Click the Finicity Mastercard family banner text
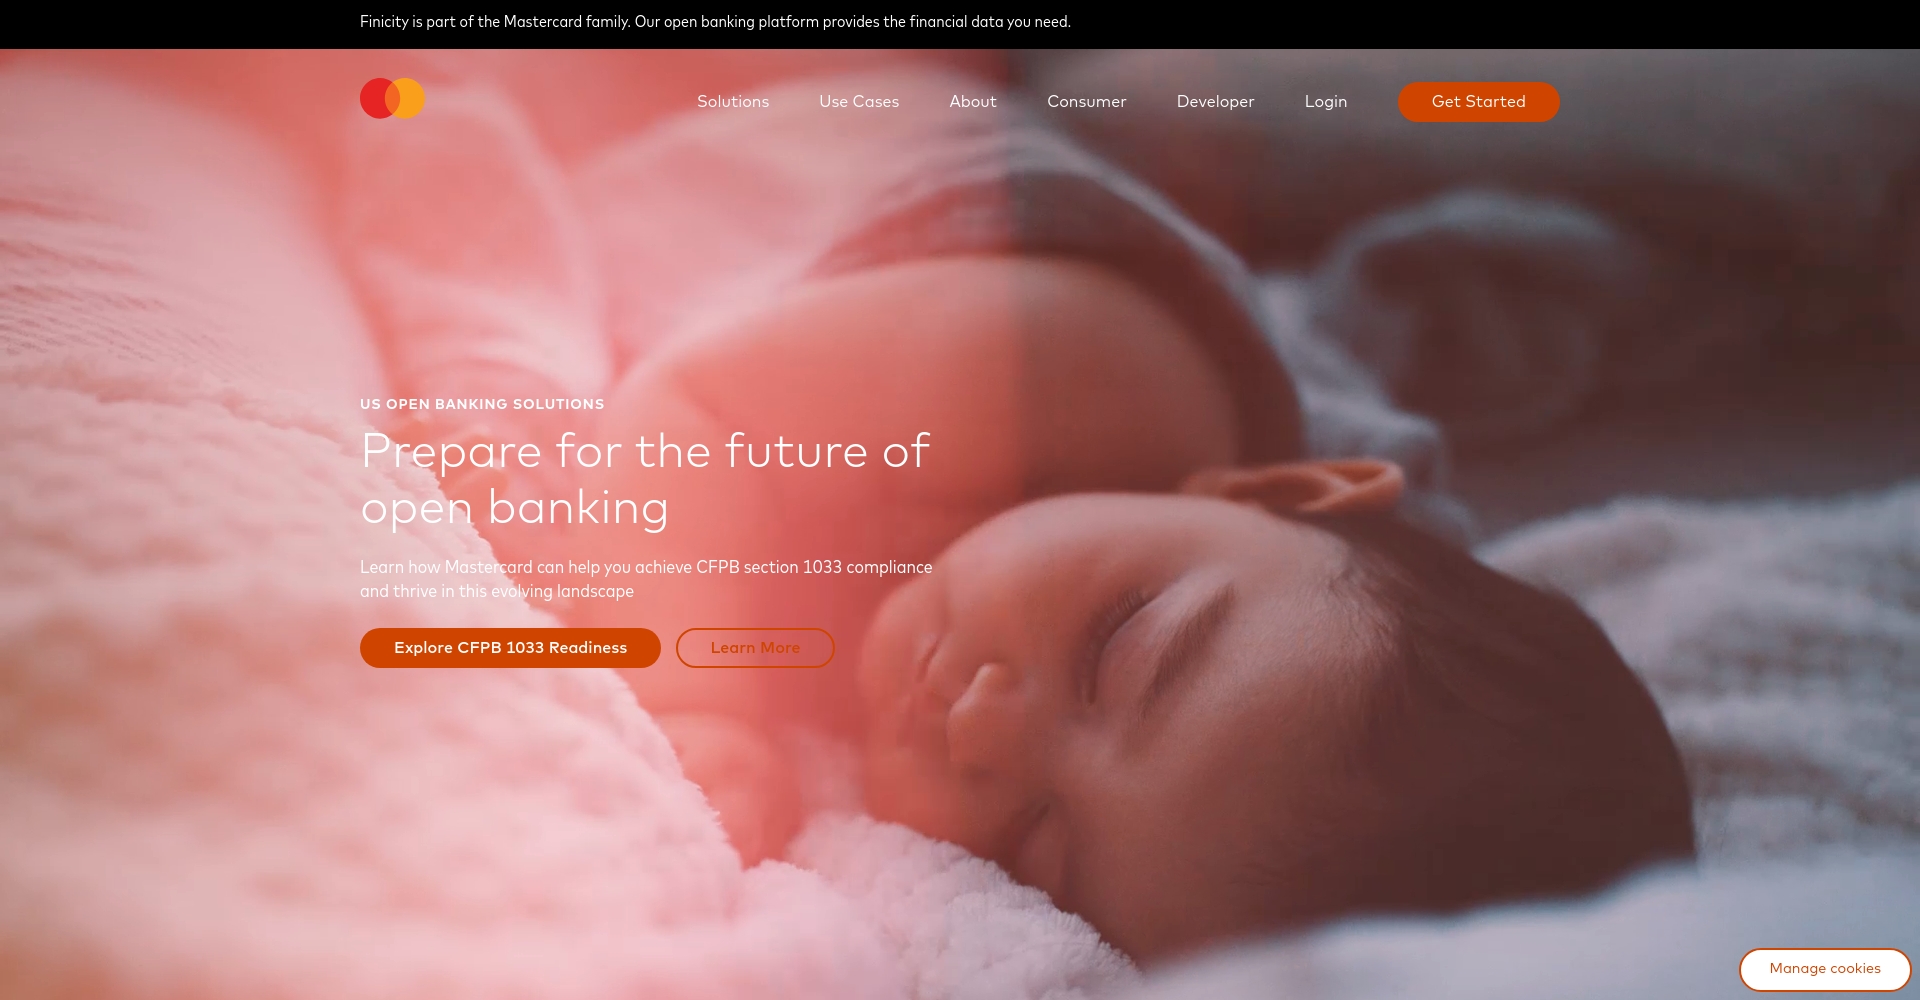The height and width of the screenshot is (1000, 1920). tap(715, 22)
